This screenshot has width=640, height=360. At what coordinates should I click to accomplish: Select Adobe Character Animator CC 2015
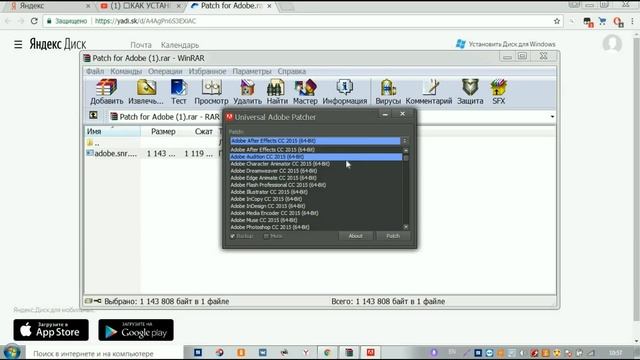(x=316, y=164)
